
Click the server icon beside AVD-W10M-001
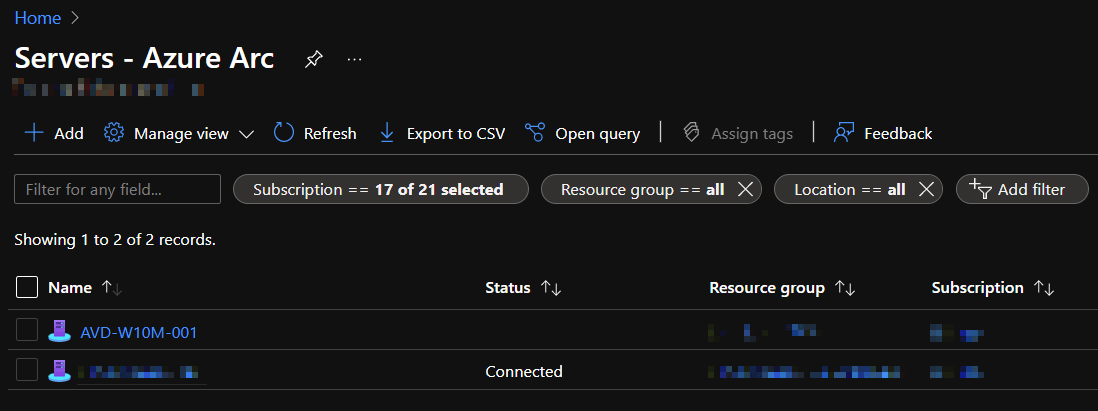coord(60,330)
